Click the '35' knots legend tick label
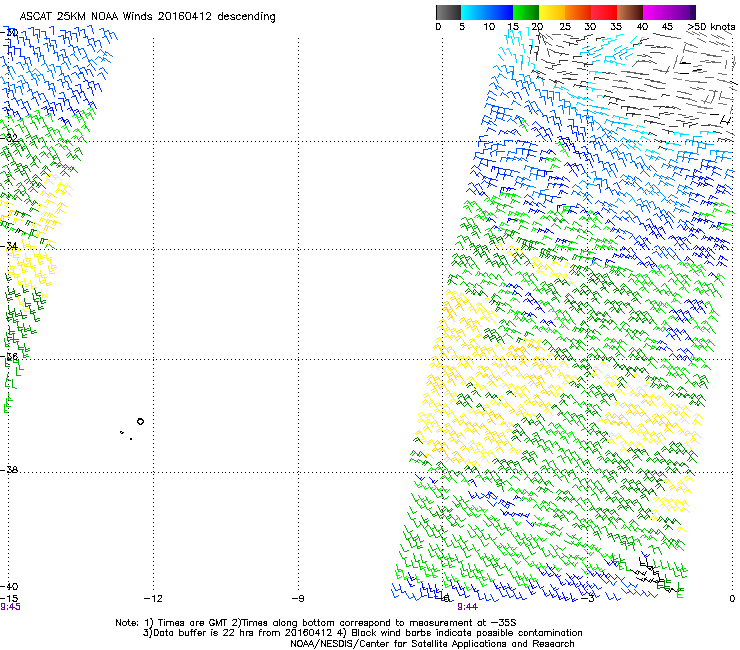The width and height of the screenshot is (740, 650). pos(616,27)
